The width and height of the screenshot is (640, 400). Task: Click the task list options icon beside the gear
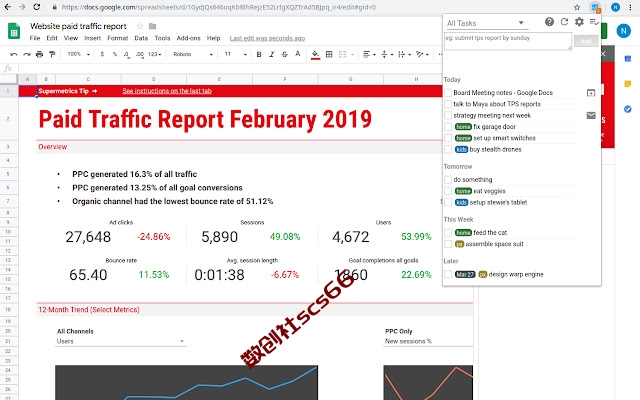[594, 22]
